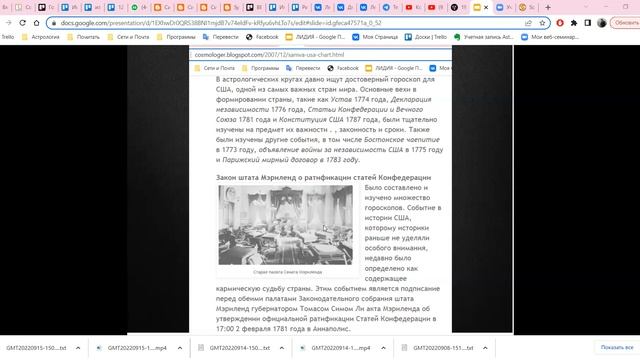
Task: Open the Trello bookmark
Action: click(x=8, y=37)
